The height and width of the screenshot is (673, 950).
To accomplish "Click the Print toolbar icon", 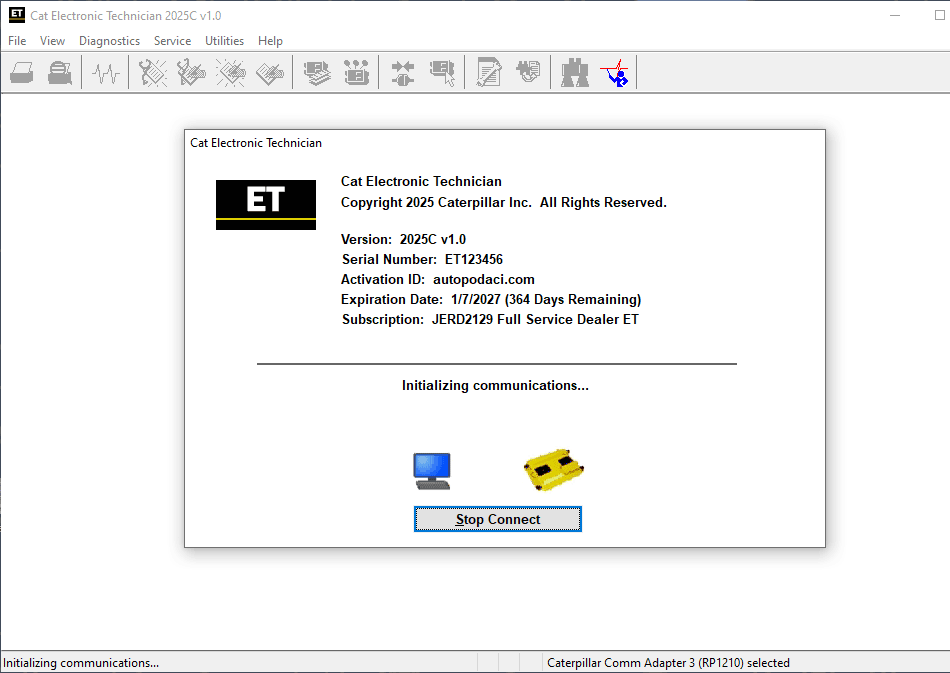I will tap(23, 73).
